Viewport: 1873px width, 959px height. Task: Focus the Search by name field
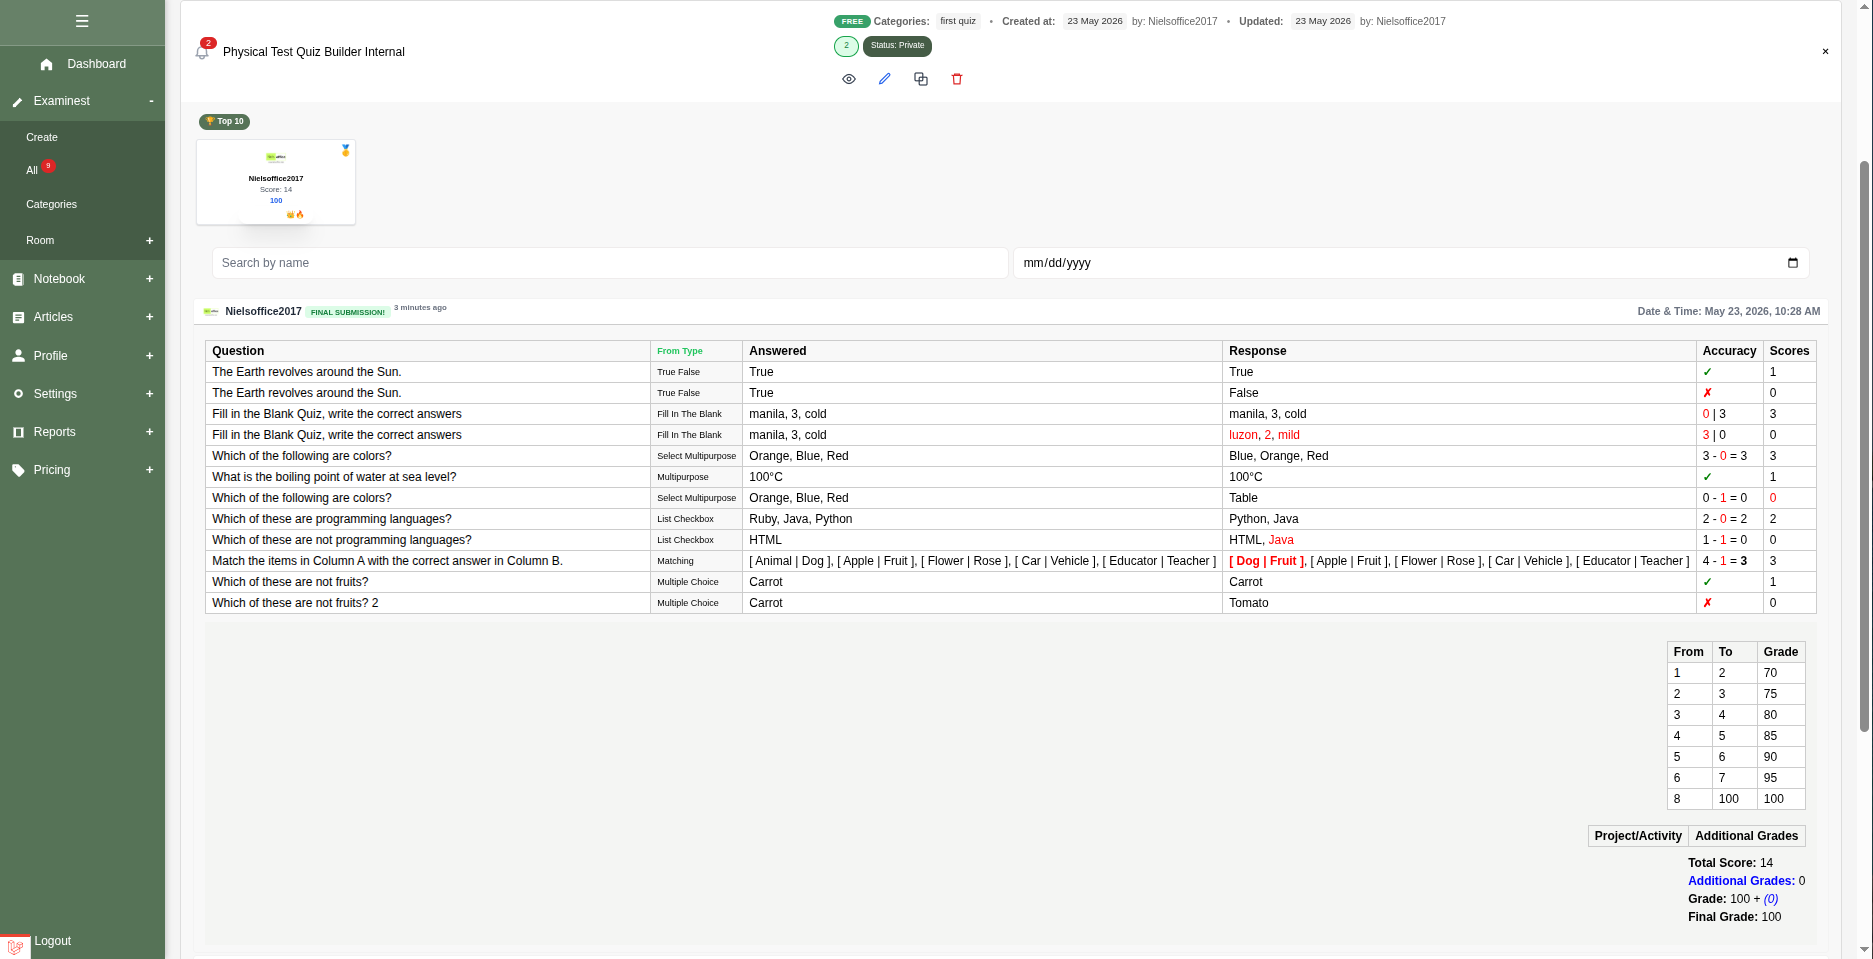[x=610, y=263]
